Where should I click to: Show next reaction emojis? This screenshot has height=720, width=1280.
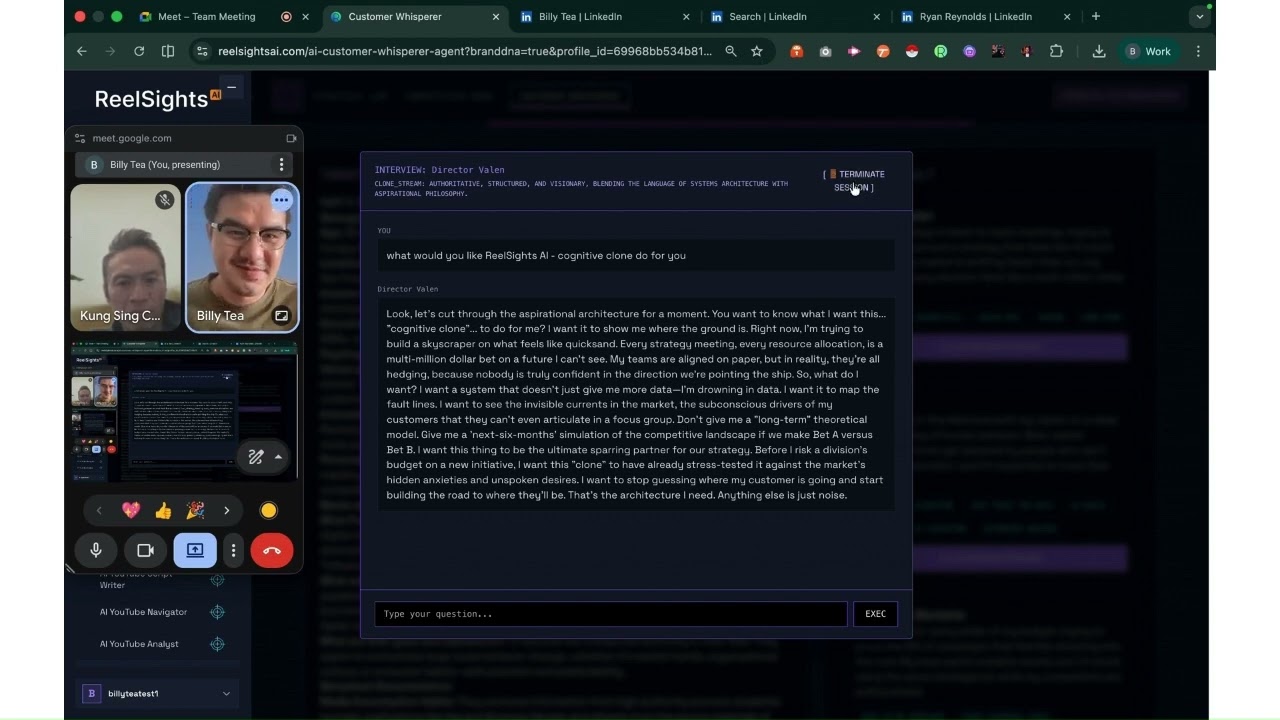click(x=227, y=510)
